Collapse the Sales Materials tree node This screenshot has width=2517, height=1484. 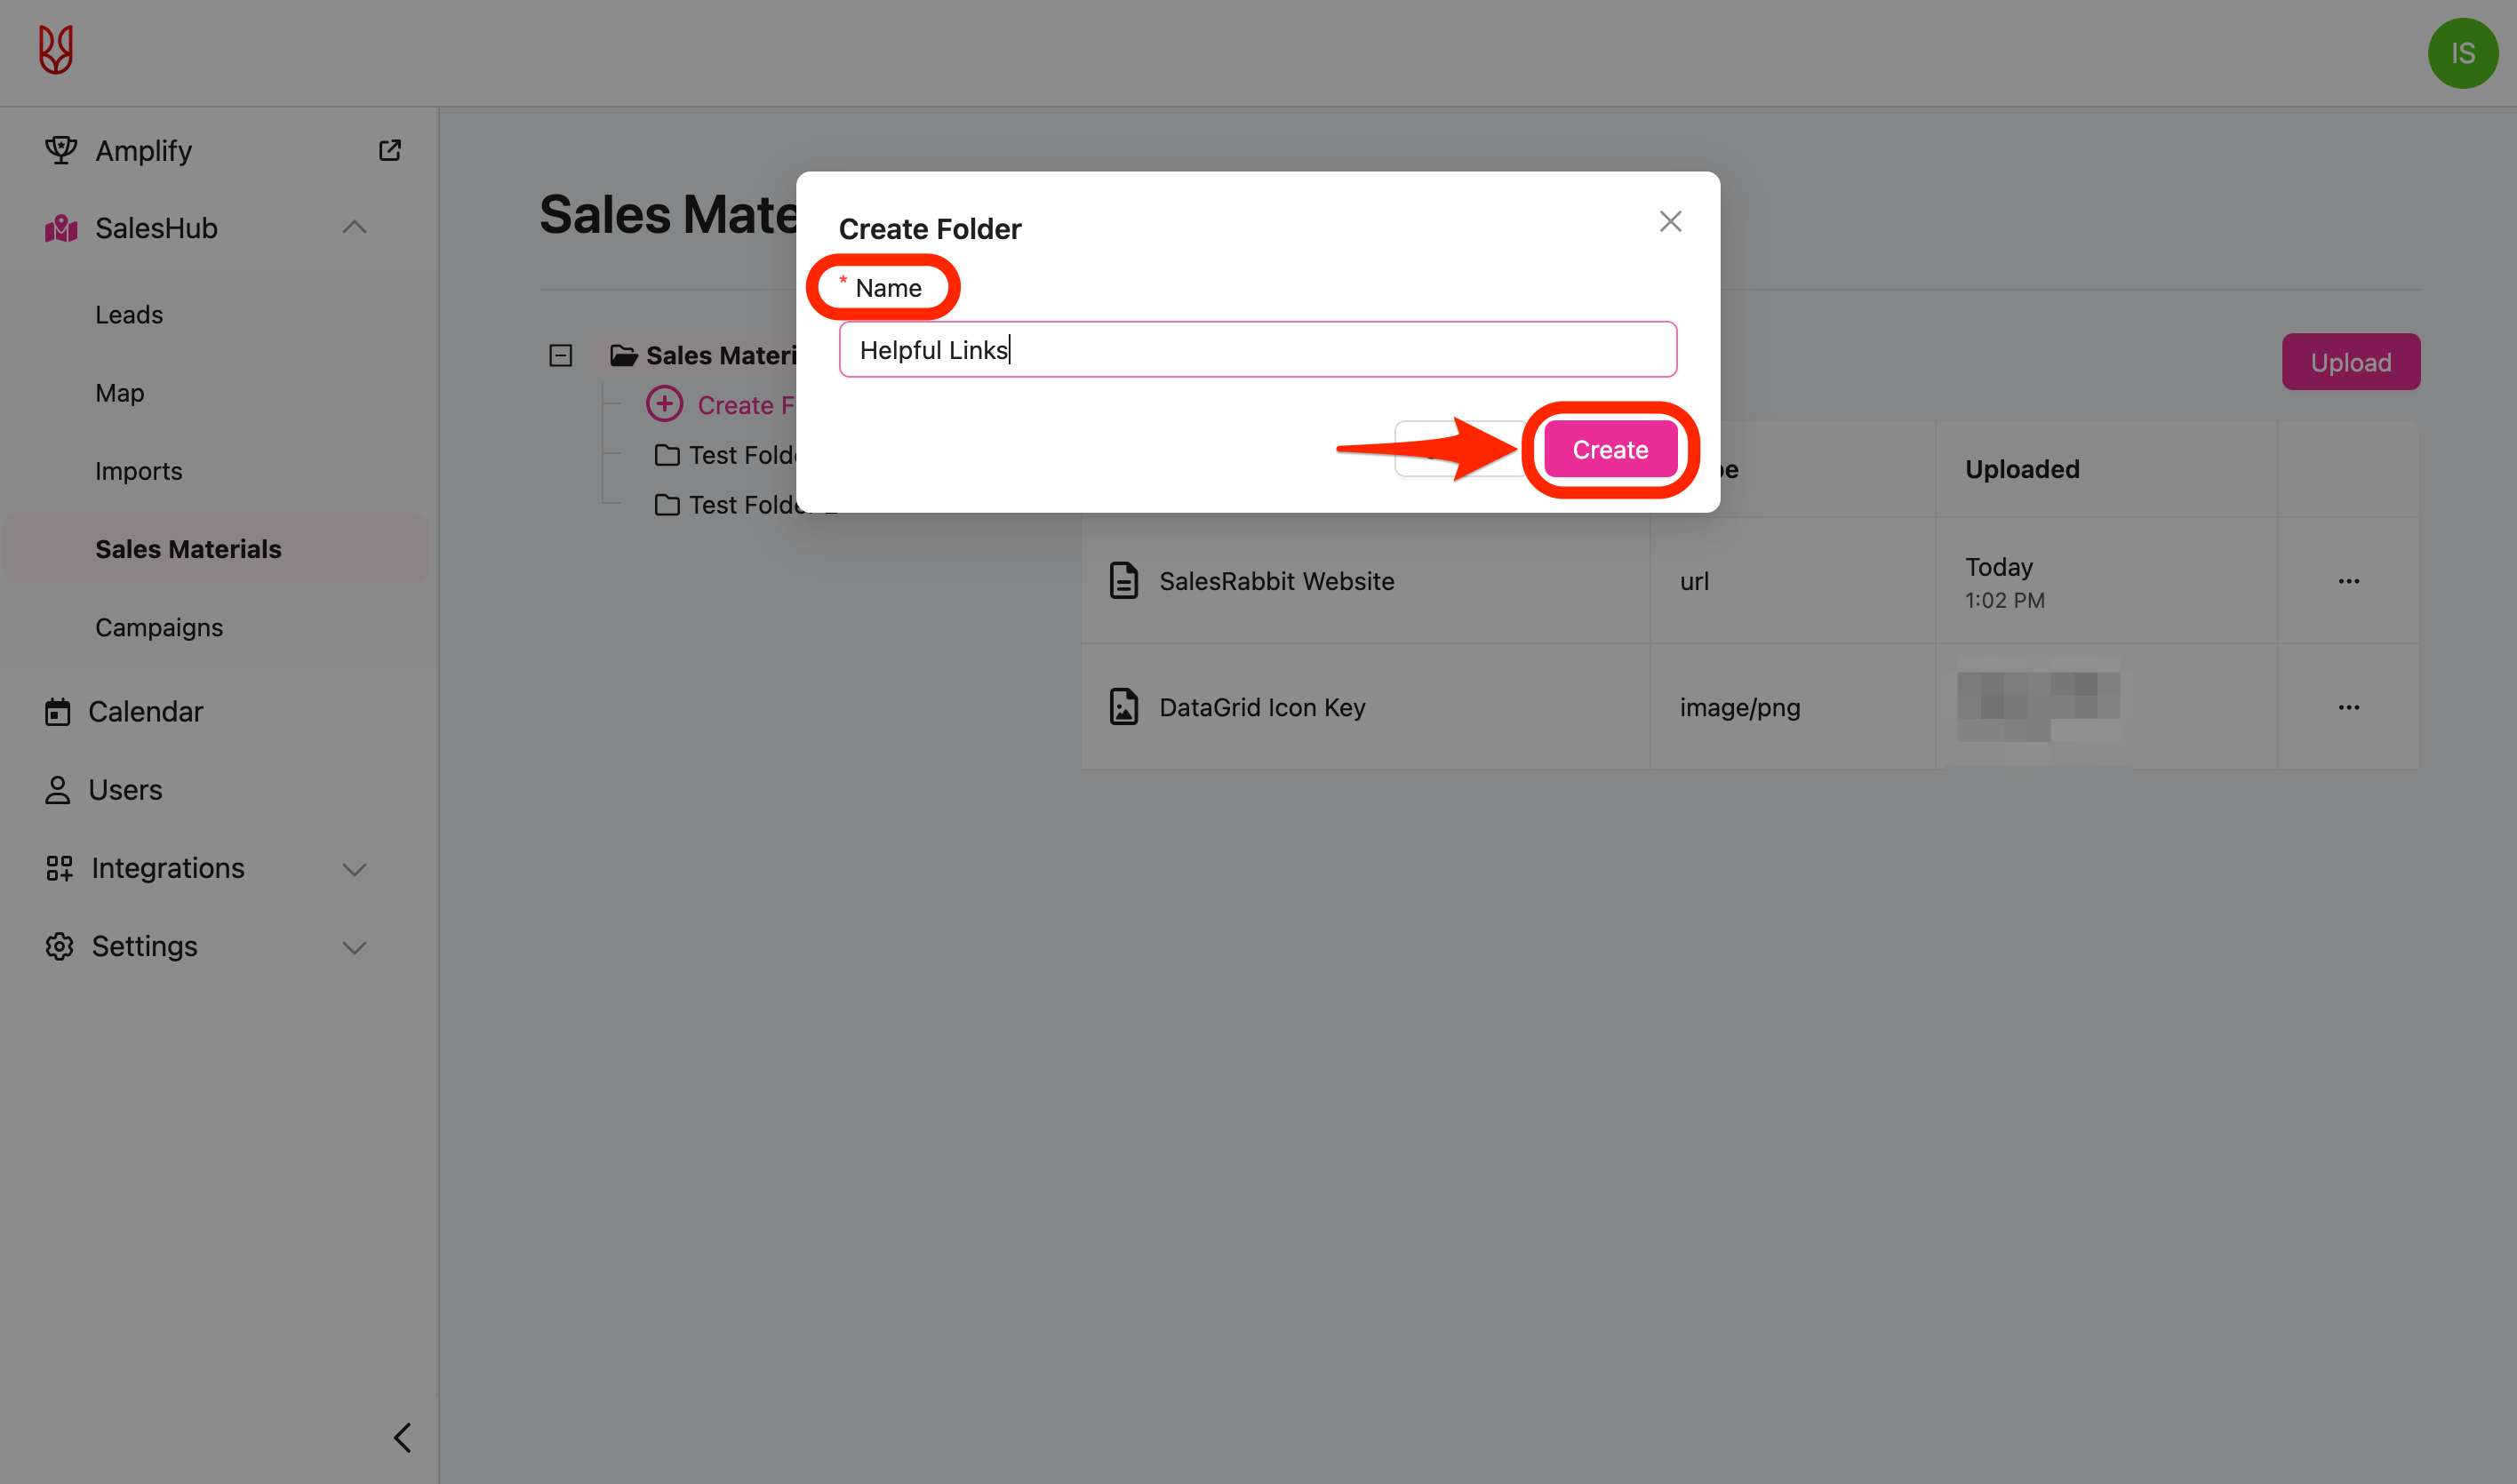pos(561,355)
